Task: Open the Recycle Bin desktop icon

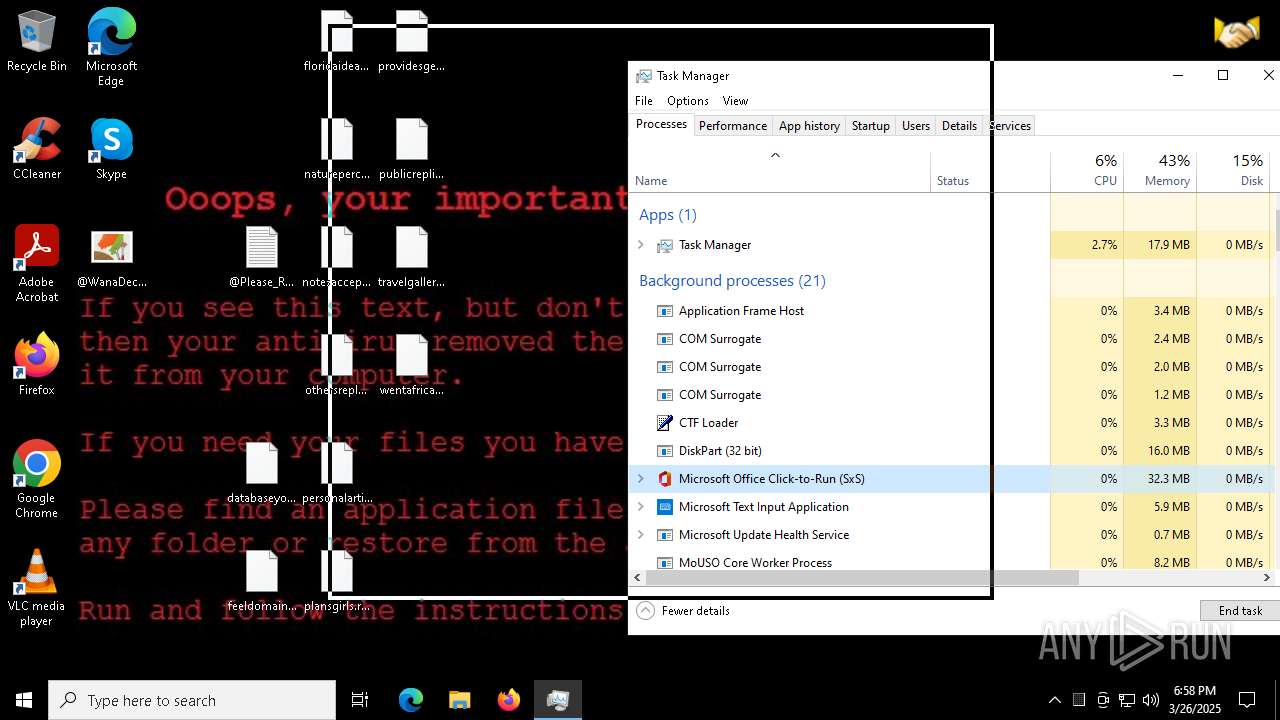Action: [x=37, y=41]
